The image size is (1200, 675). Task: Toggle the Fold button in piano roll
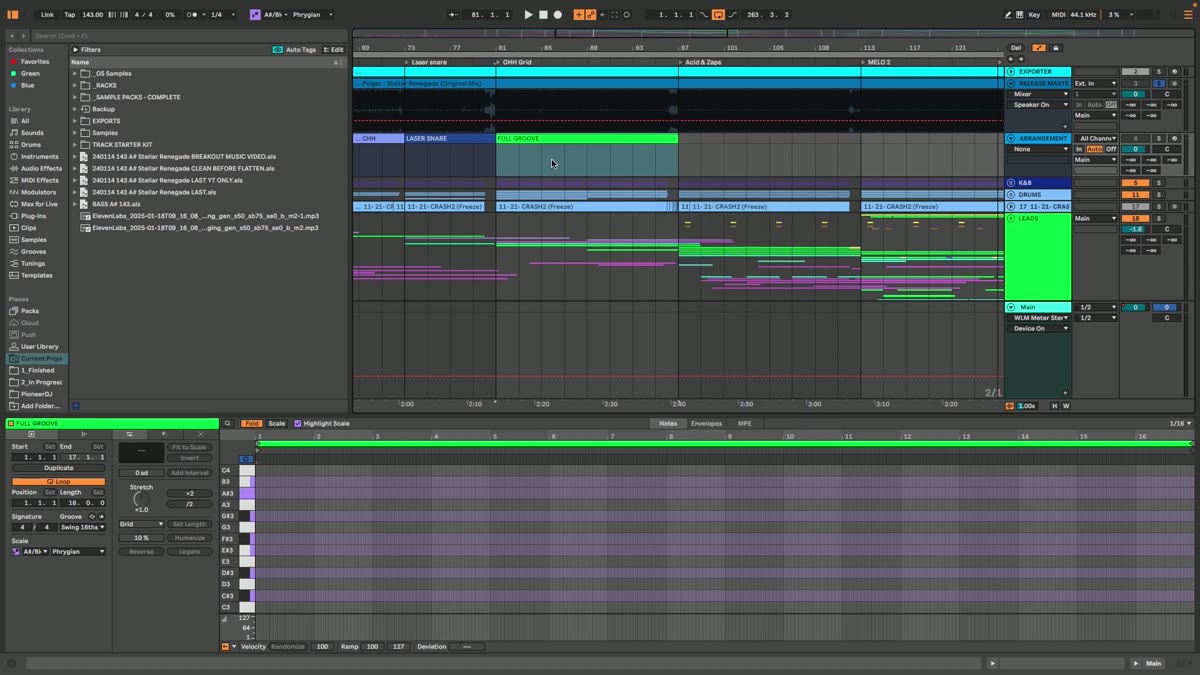251,423
